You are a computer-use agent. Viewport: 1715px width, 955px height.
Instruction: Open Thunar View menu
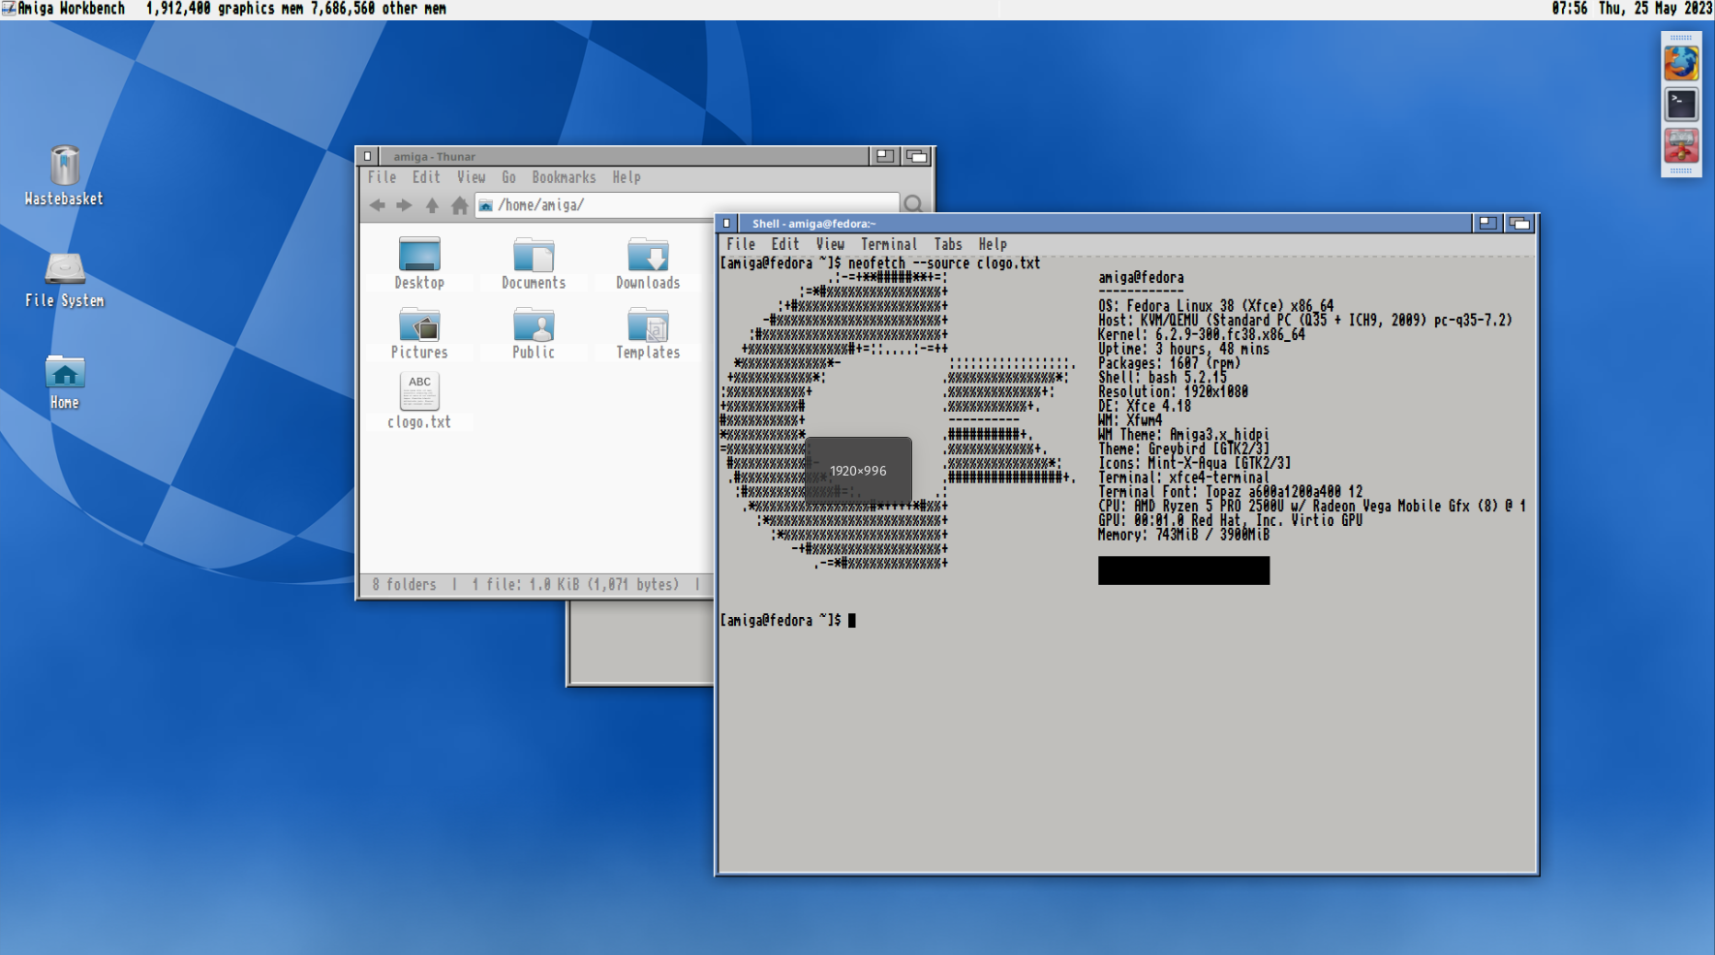click(471, 177)
